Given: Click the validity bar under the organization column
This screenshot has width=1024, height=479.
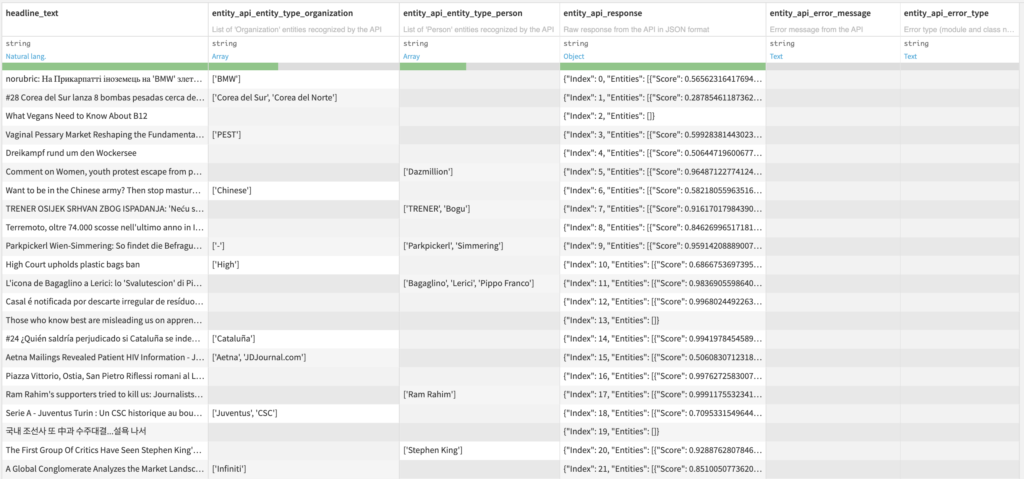Looking at the screenshot, I should tap(303, 67).
